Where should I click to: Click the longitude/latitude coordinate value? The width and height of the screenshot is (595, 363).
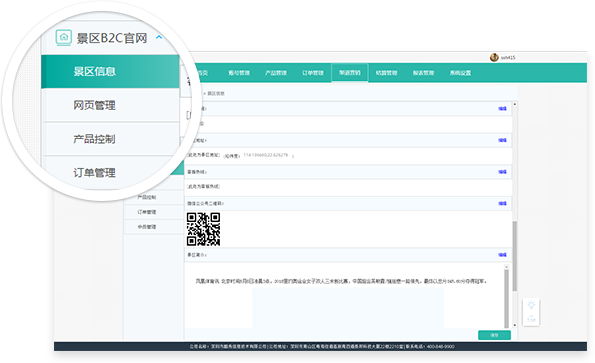pyautogui.click(x=266, y=155)
